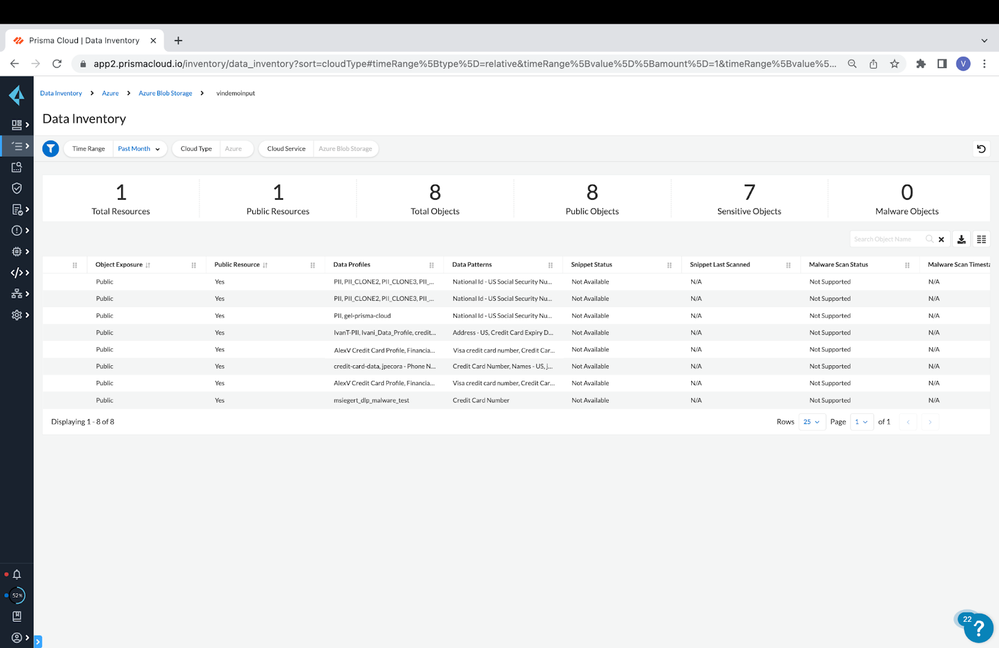Open the alerts bell icon in sidebar
Viewport: 999px width, 648px height.
[x=16, y=574]
